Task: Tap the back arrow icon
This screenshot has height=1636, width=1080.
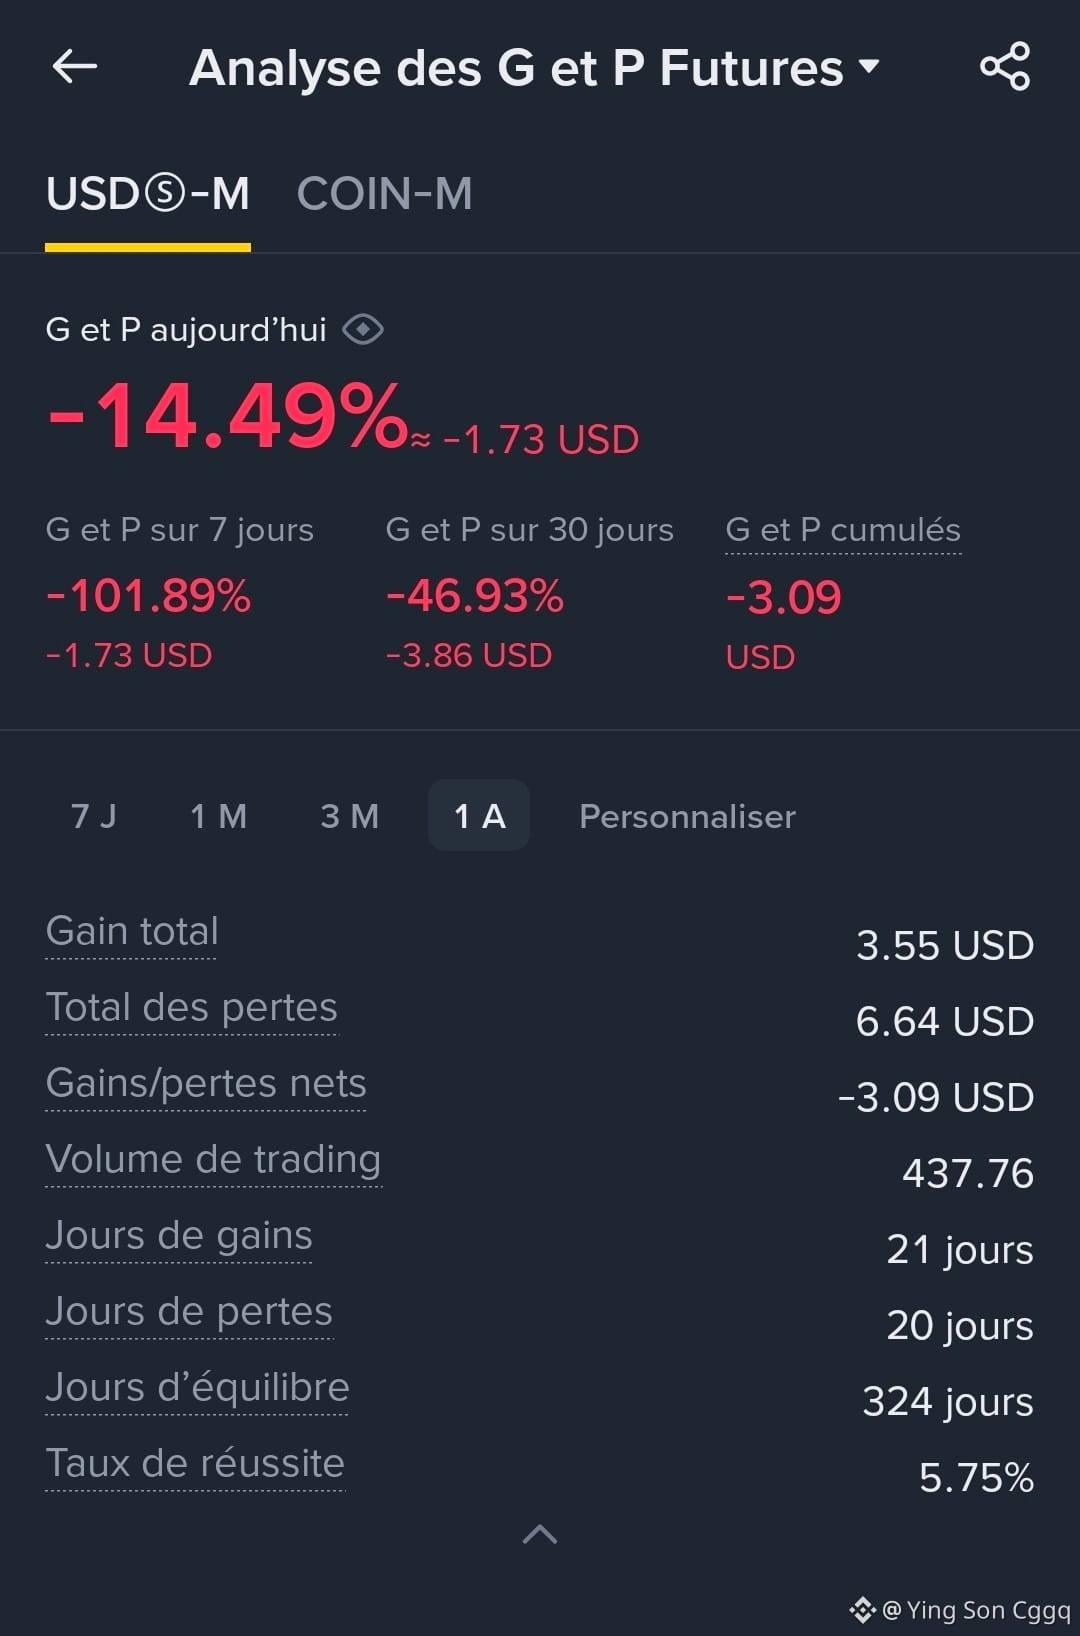Action: pos(75,67)
